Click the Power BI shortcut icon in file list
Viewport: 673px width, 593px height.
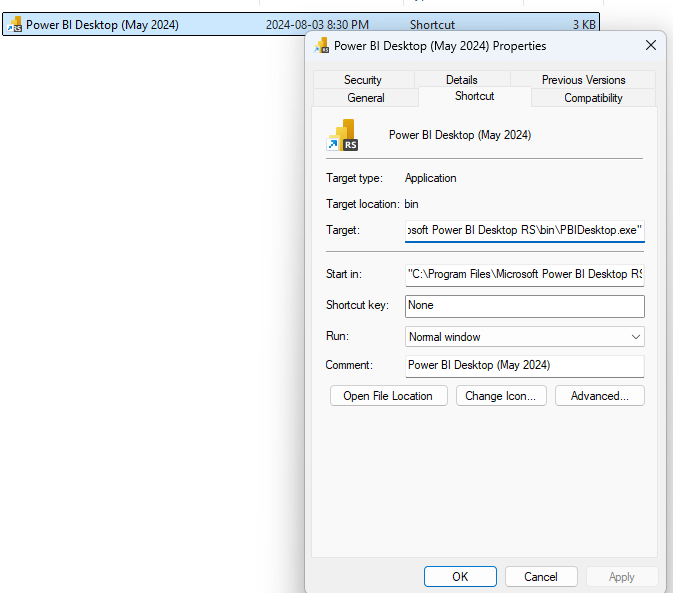coord(15,24)
